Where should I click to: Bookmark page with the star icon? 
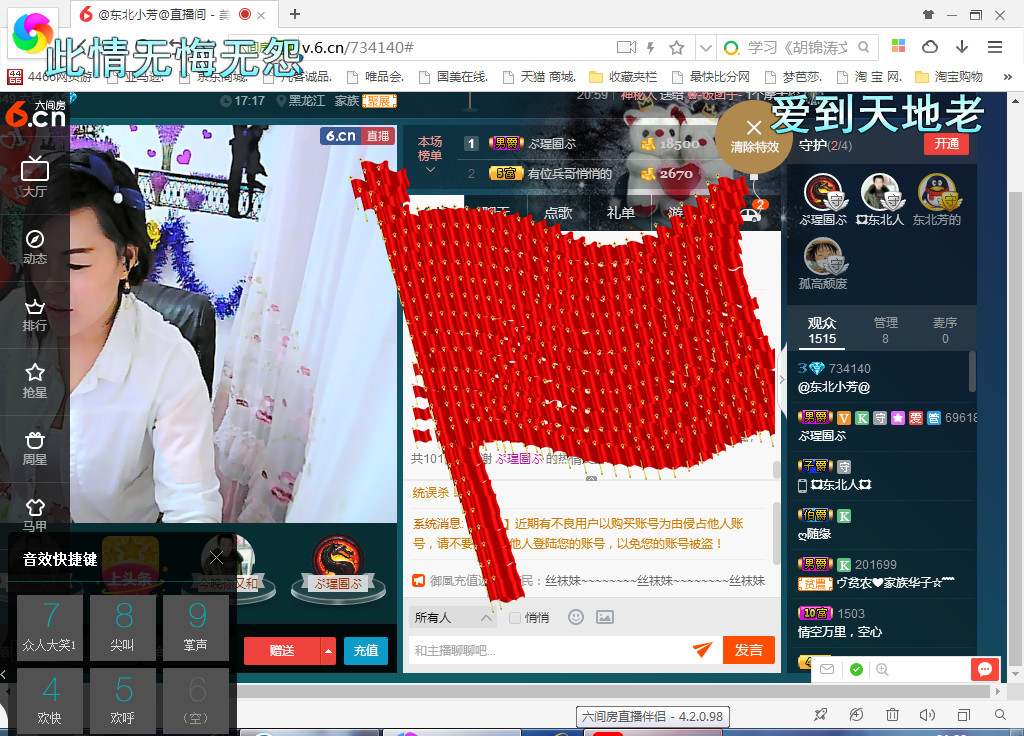pos(677,48)
